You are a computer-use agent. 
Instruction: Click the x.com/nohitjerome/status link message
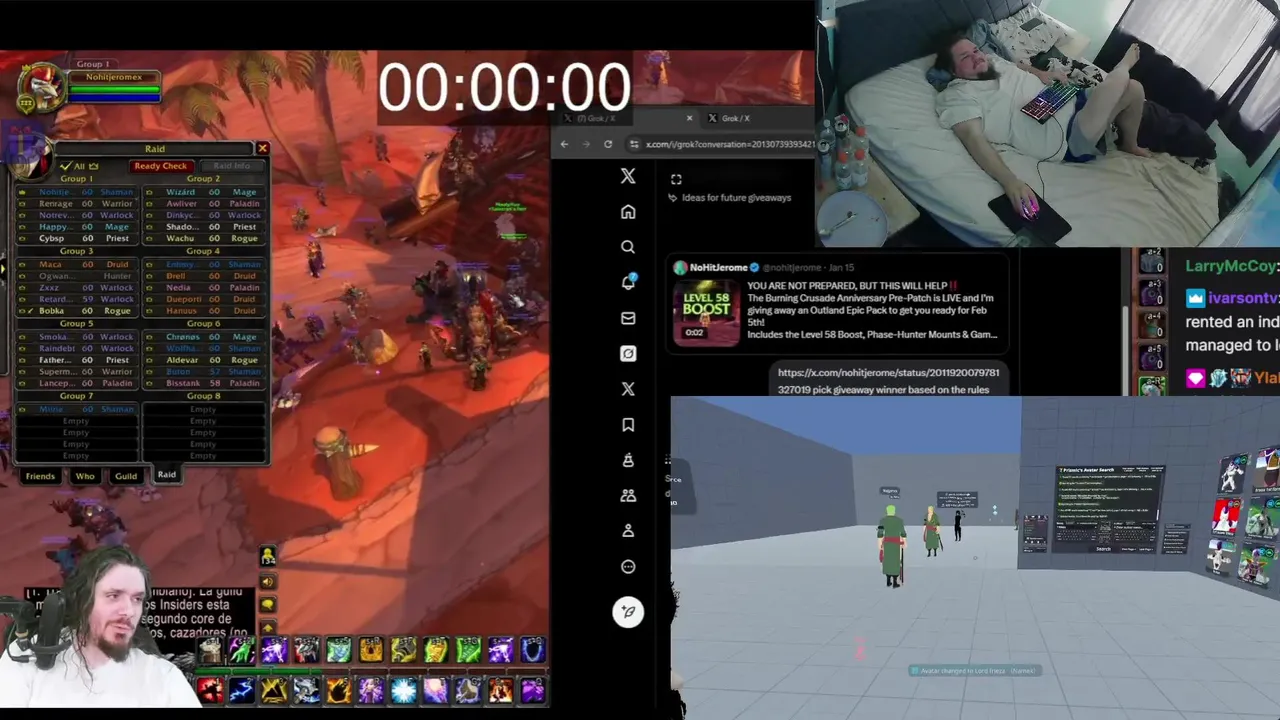(x=888, y=381)
